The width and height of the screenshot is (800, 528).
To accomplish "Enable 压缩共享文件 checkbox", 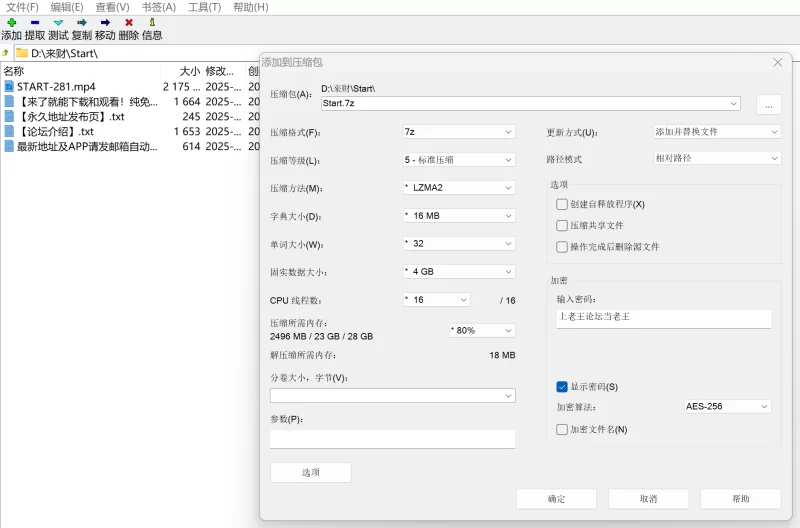I will click(x=562, y=225).
